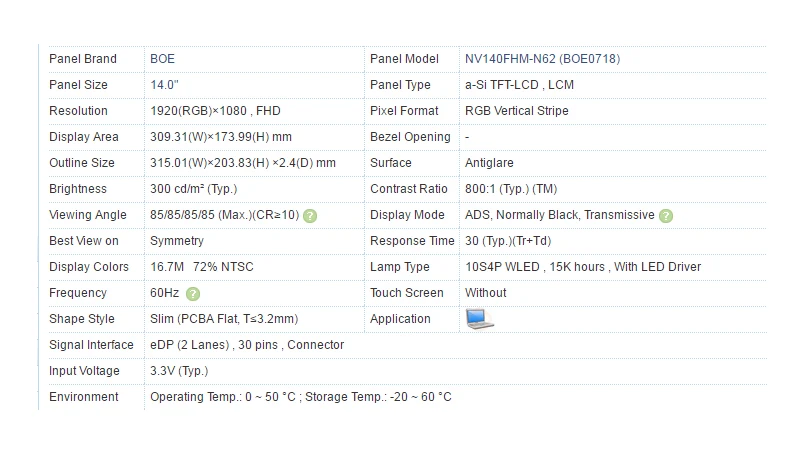Select the Best View on label

[84, 241]
